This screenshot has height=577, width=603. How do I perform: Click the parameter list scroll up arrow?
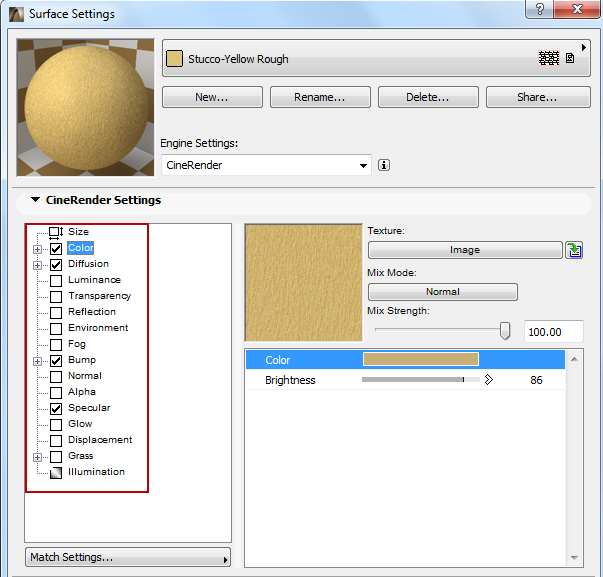574,359
